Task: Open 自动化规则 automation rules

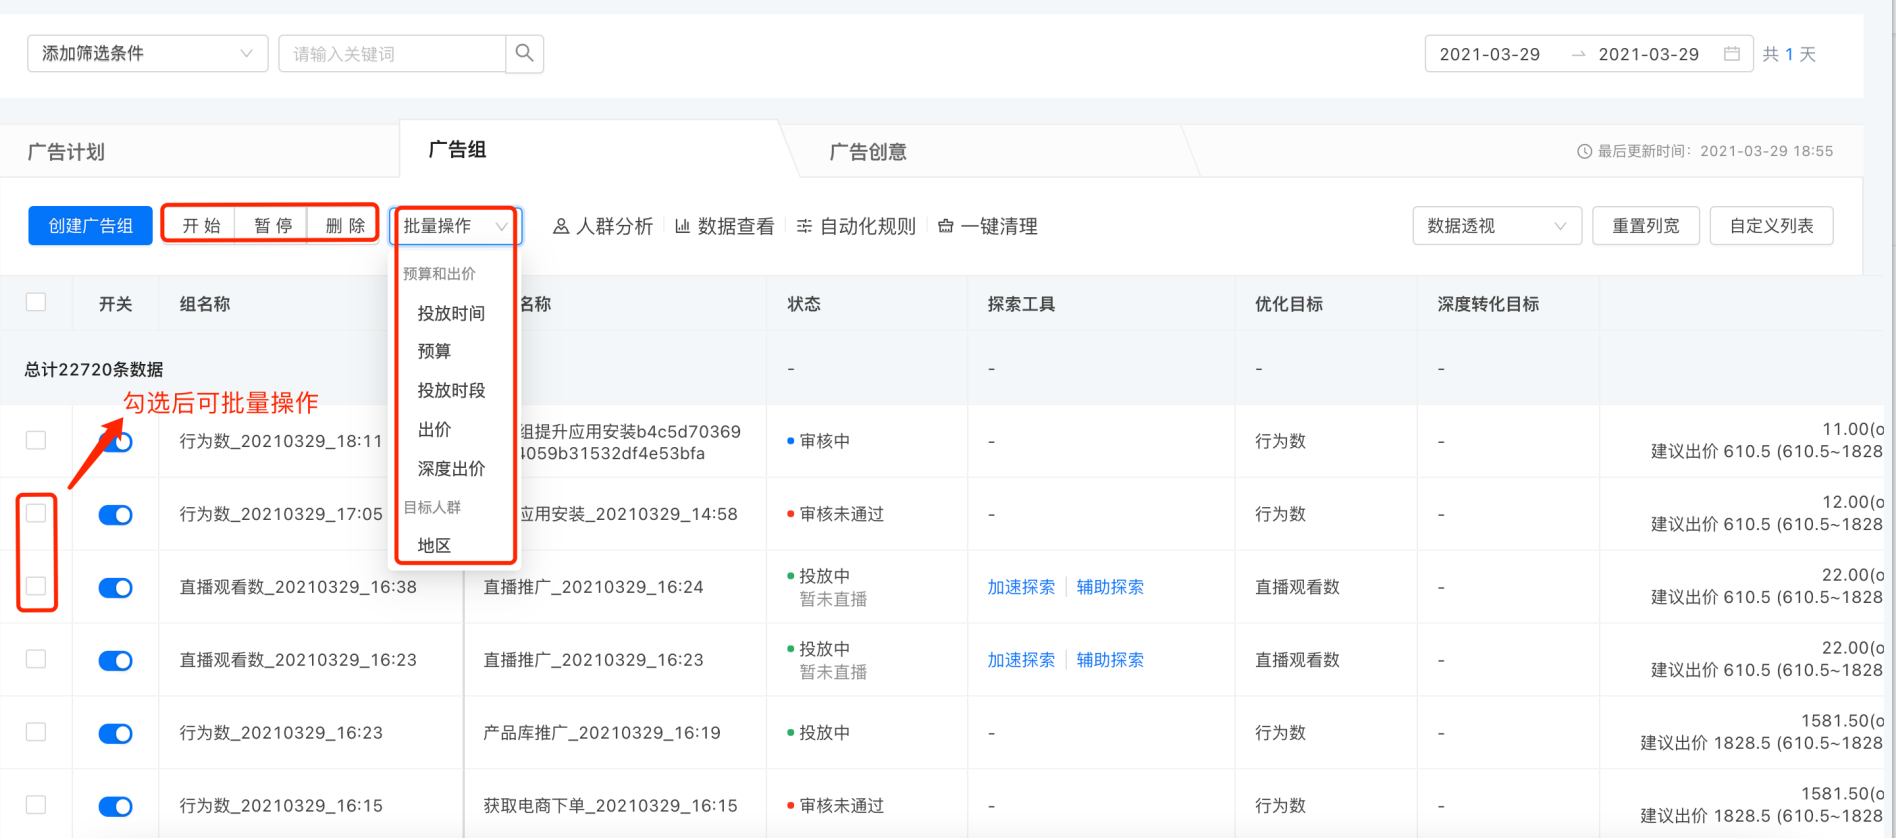Action: click(856, 227)
